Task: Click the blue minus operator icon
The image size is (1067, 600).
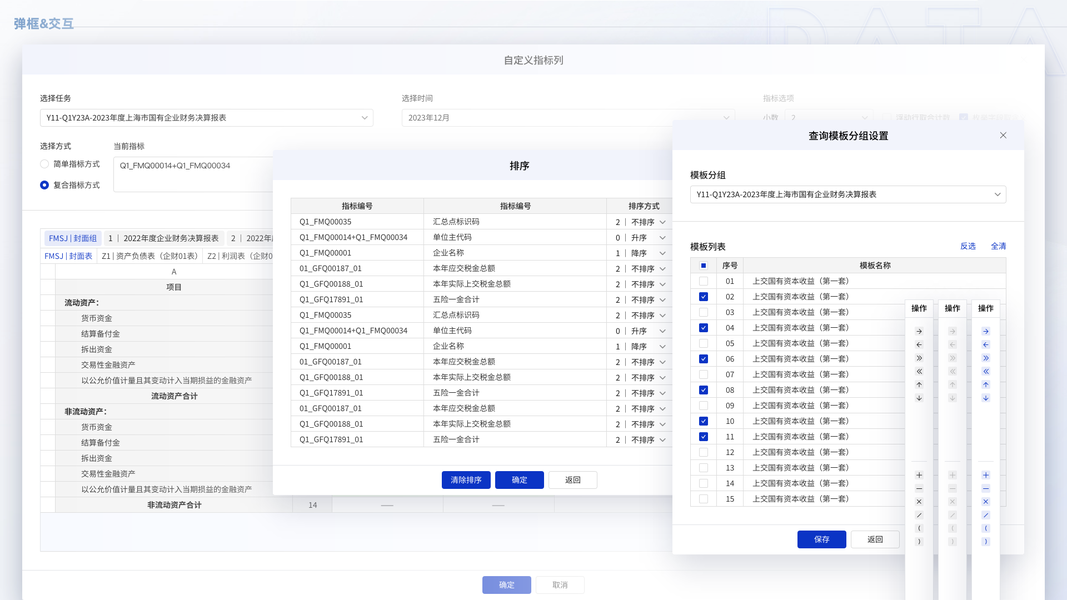Action: [985, 488]
